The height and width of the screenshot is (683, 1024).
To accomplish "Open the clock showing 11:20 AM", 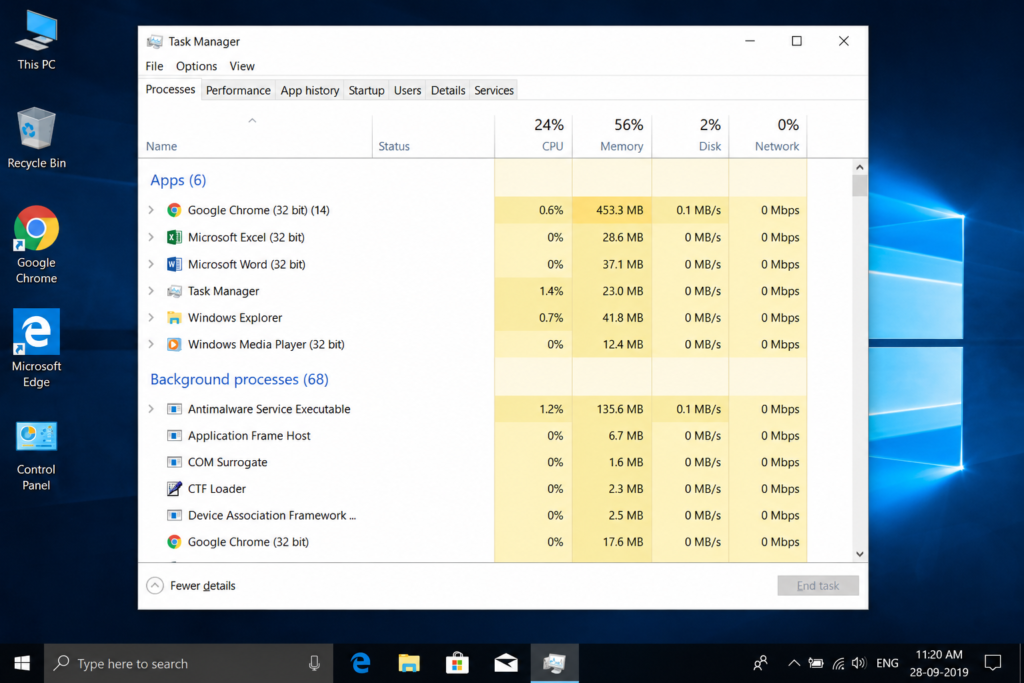I will (939, 663).
